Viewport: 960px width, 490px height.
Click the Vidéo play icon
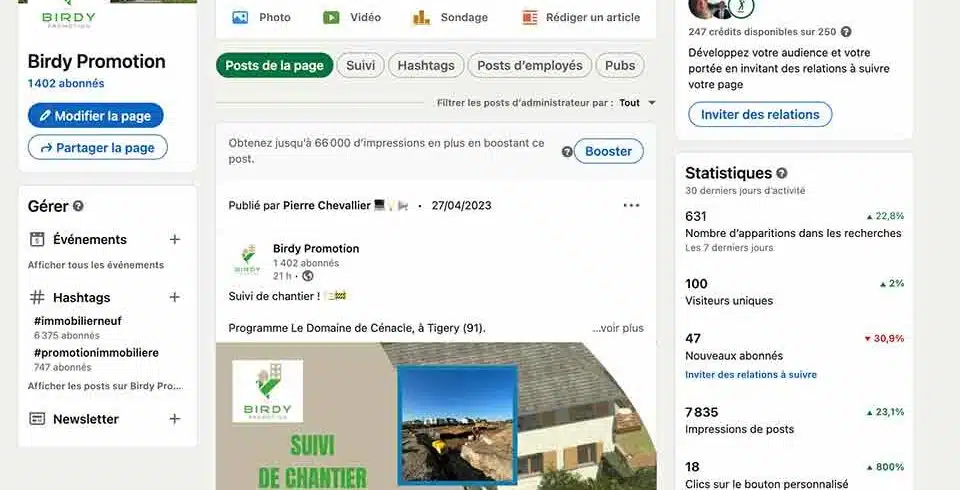coord(331,18)
